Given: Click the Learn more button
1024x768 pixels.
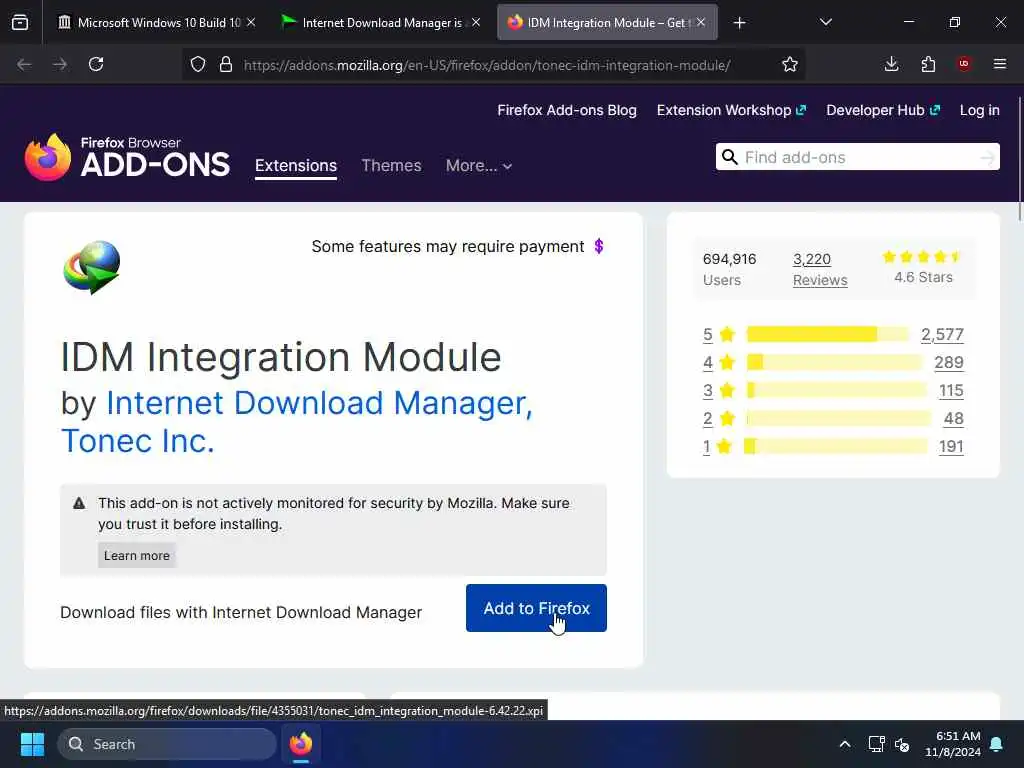Looking at the screenshot, I should tap(136, 556).
